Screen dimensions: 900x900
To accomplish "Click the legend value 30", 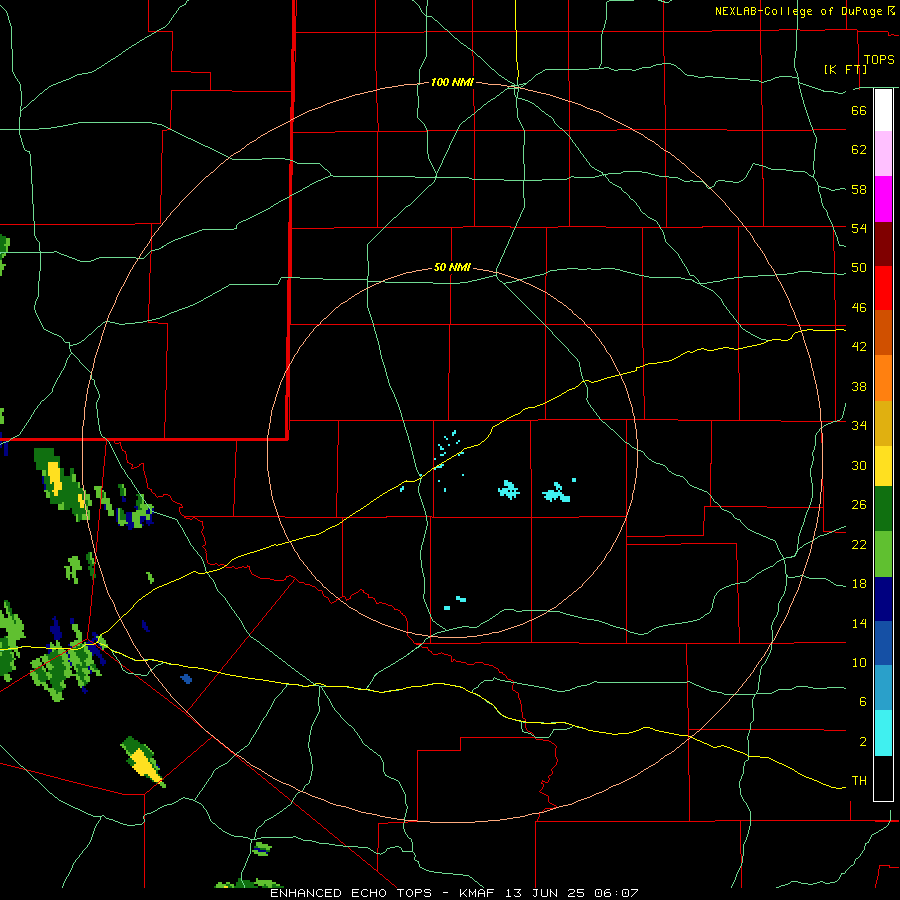I will click(x=859, y=465).
